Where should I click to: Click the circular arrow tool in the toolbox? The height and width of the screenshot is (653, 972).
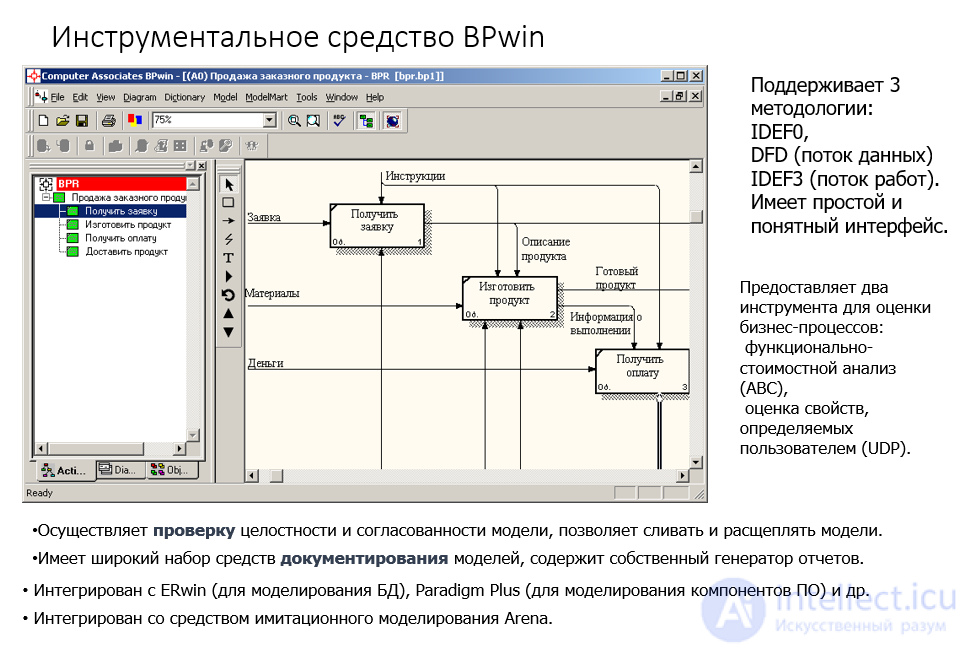(x=228, y=295)
